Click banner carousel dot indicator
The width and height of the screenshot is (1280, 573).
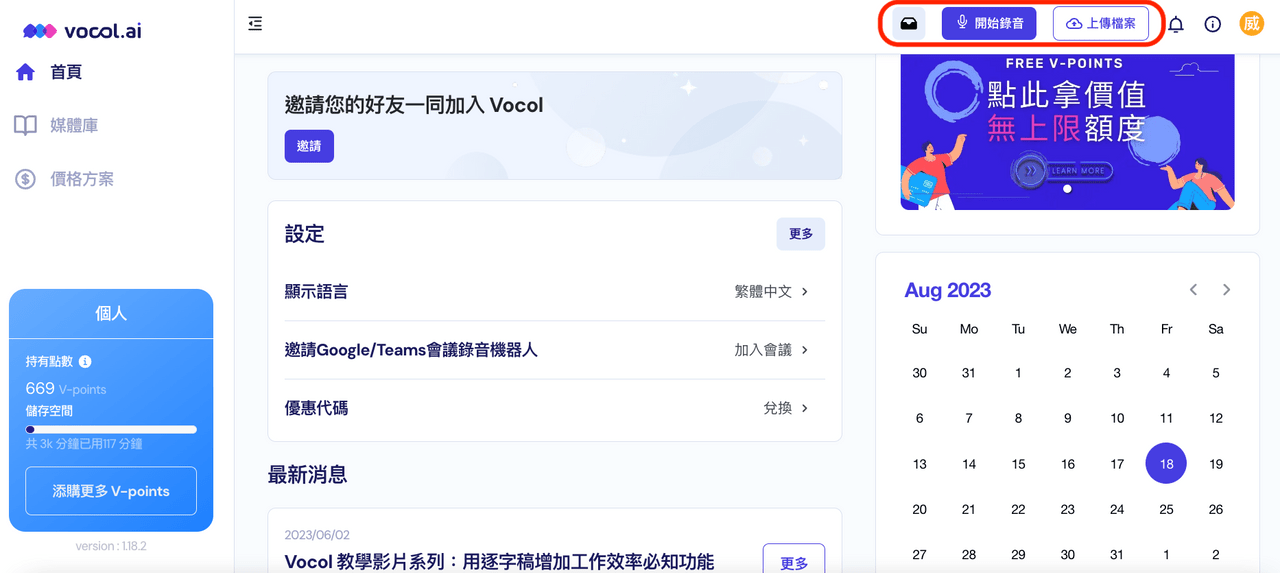[1067, 188]
